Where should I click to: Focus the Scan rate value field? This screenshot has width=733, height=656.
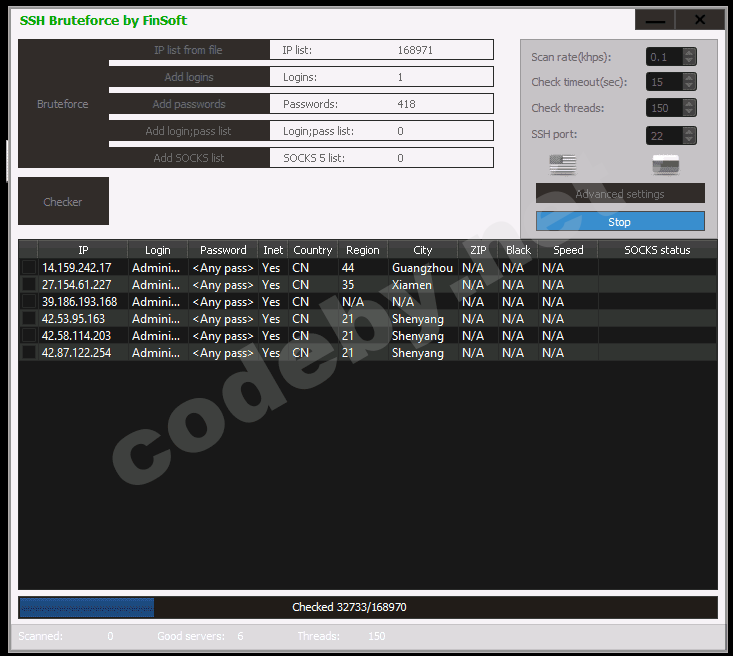click(664, 57)
